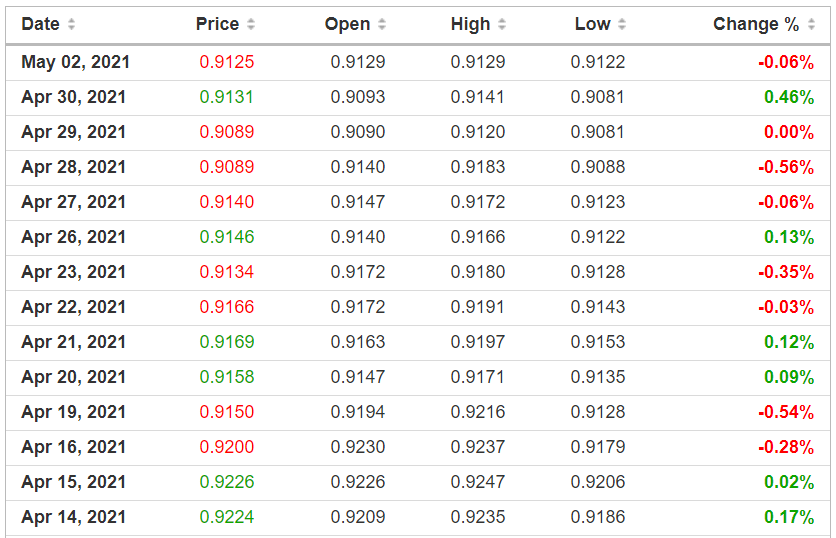The image size is (836, 538).
Task: Sort table by the Date column label
Action: pos(40,24)
